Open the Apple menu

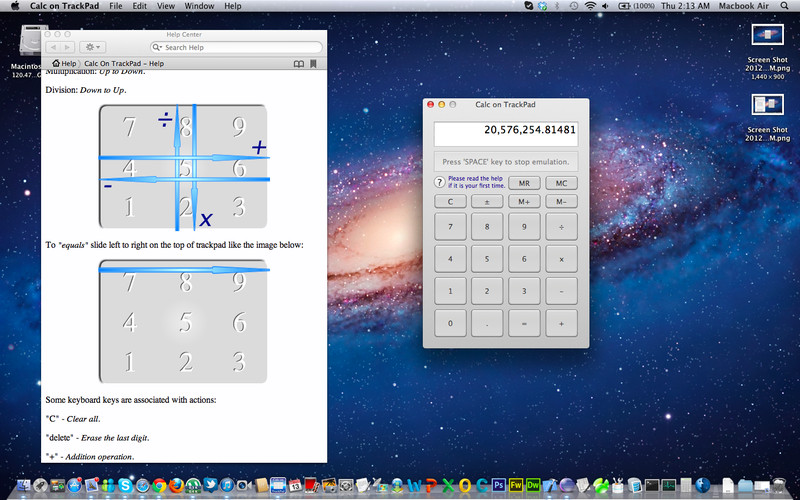point(14,6)
